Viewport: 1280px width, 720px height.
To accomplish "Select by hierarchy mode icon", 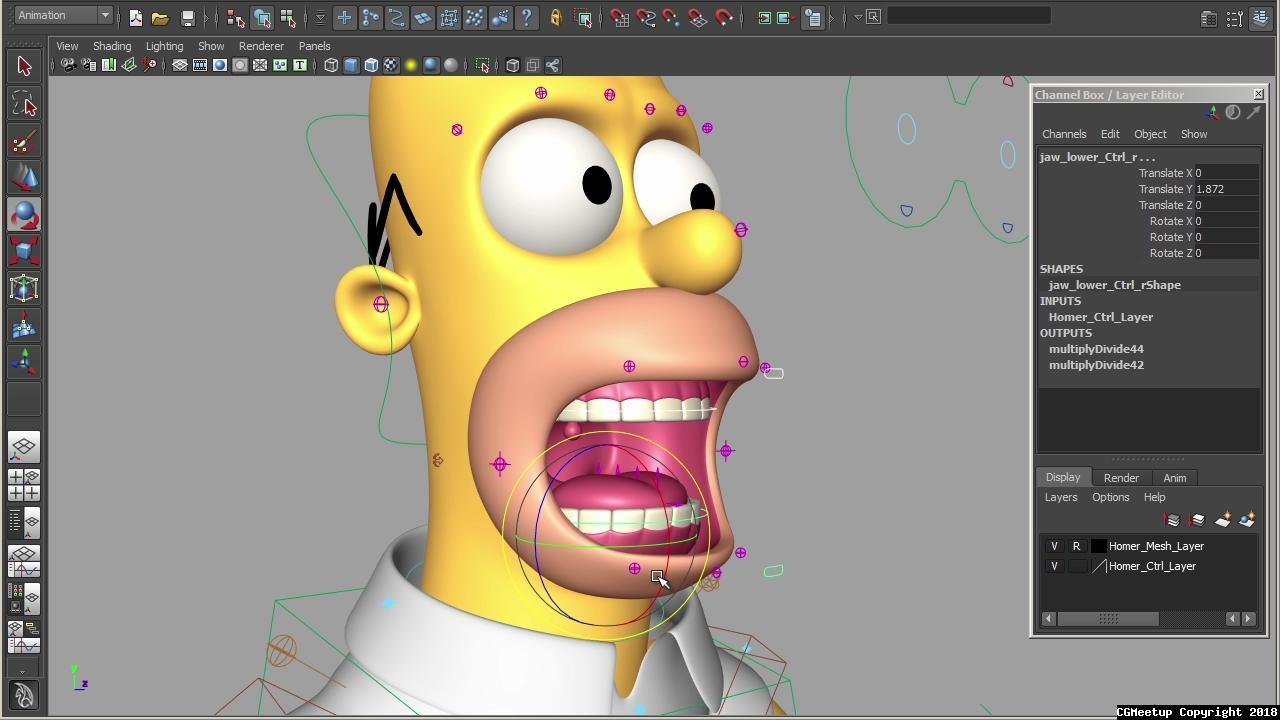I will coord(236,18).
